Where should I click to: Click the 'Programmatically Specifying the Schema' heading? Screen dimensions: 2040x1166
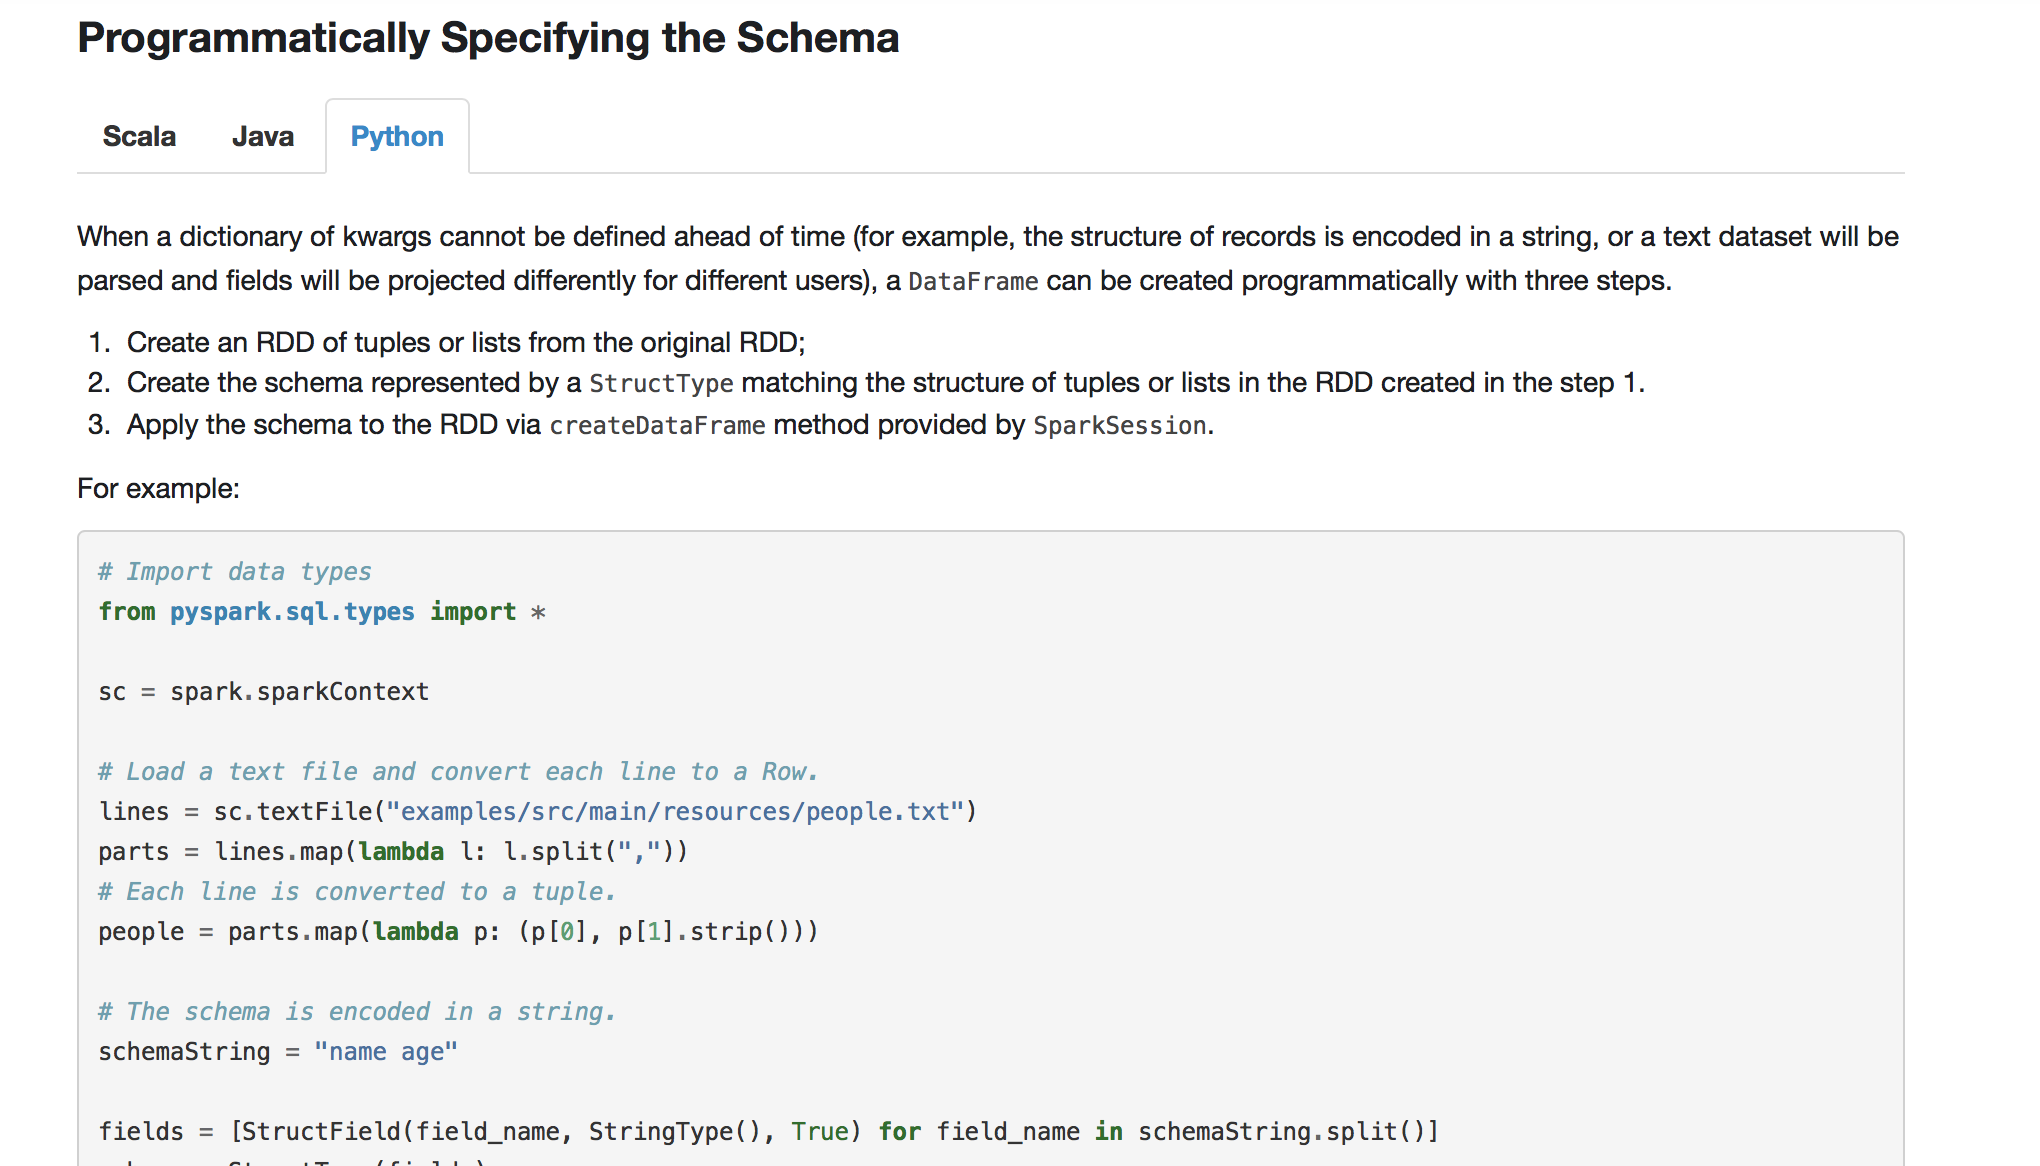pyautogui.click(x=488, y=38)
